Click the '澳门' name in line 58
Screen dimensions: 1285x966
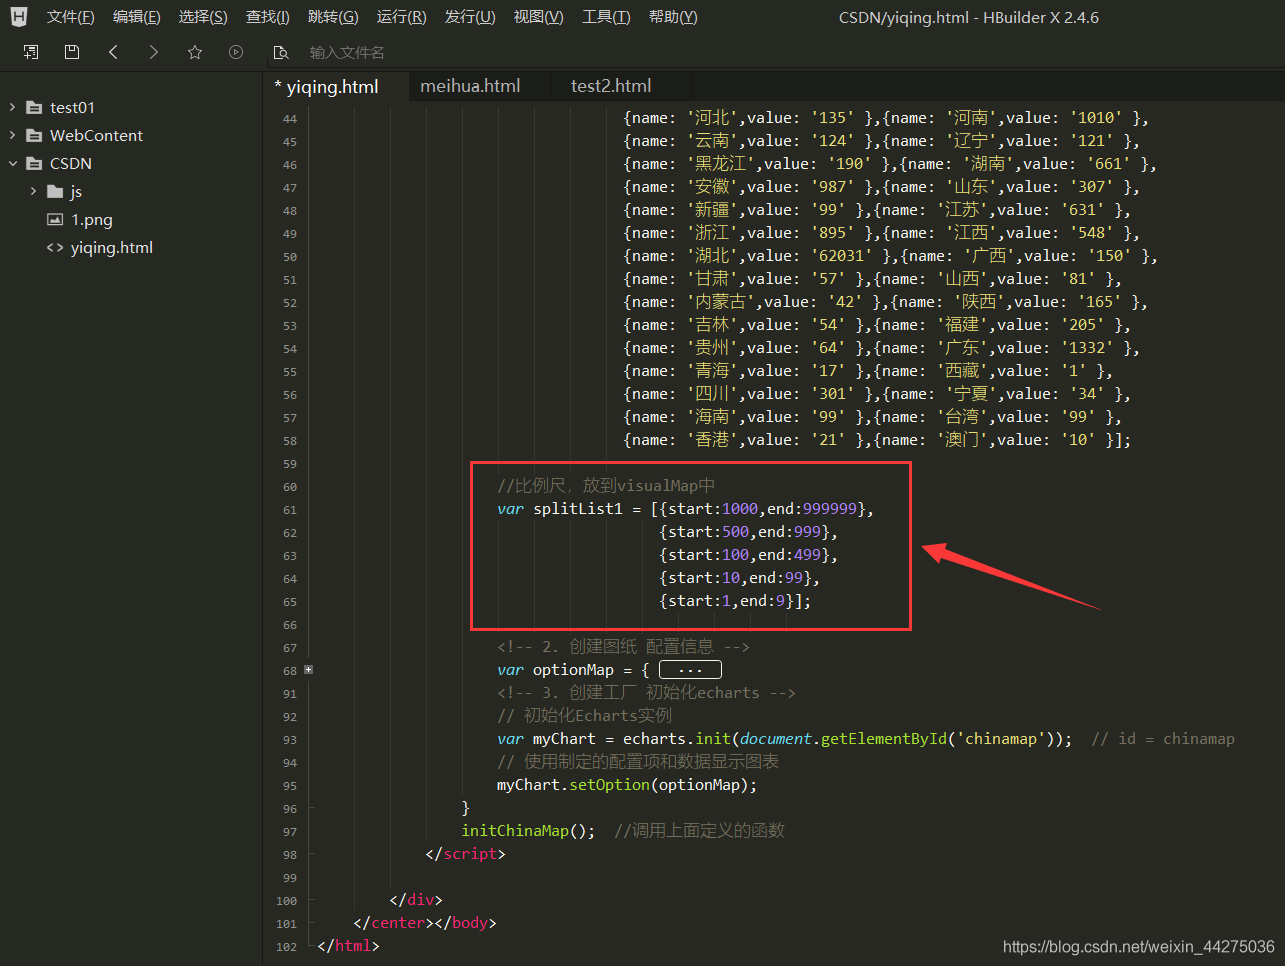[962, 439]
